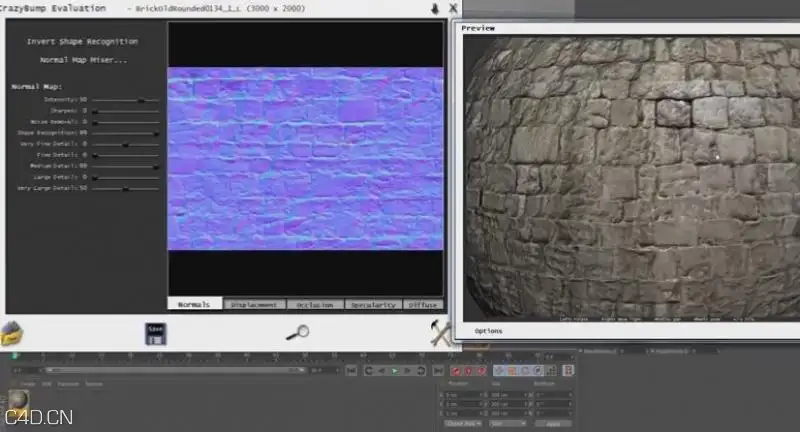
Task: Adjust the Noise Removal slider
Action: coord(126,122)
